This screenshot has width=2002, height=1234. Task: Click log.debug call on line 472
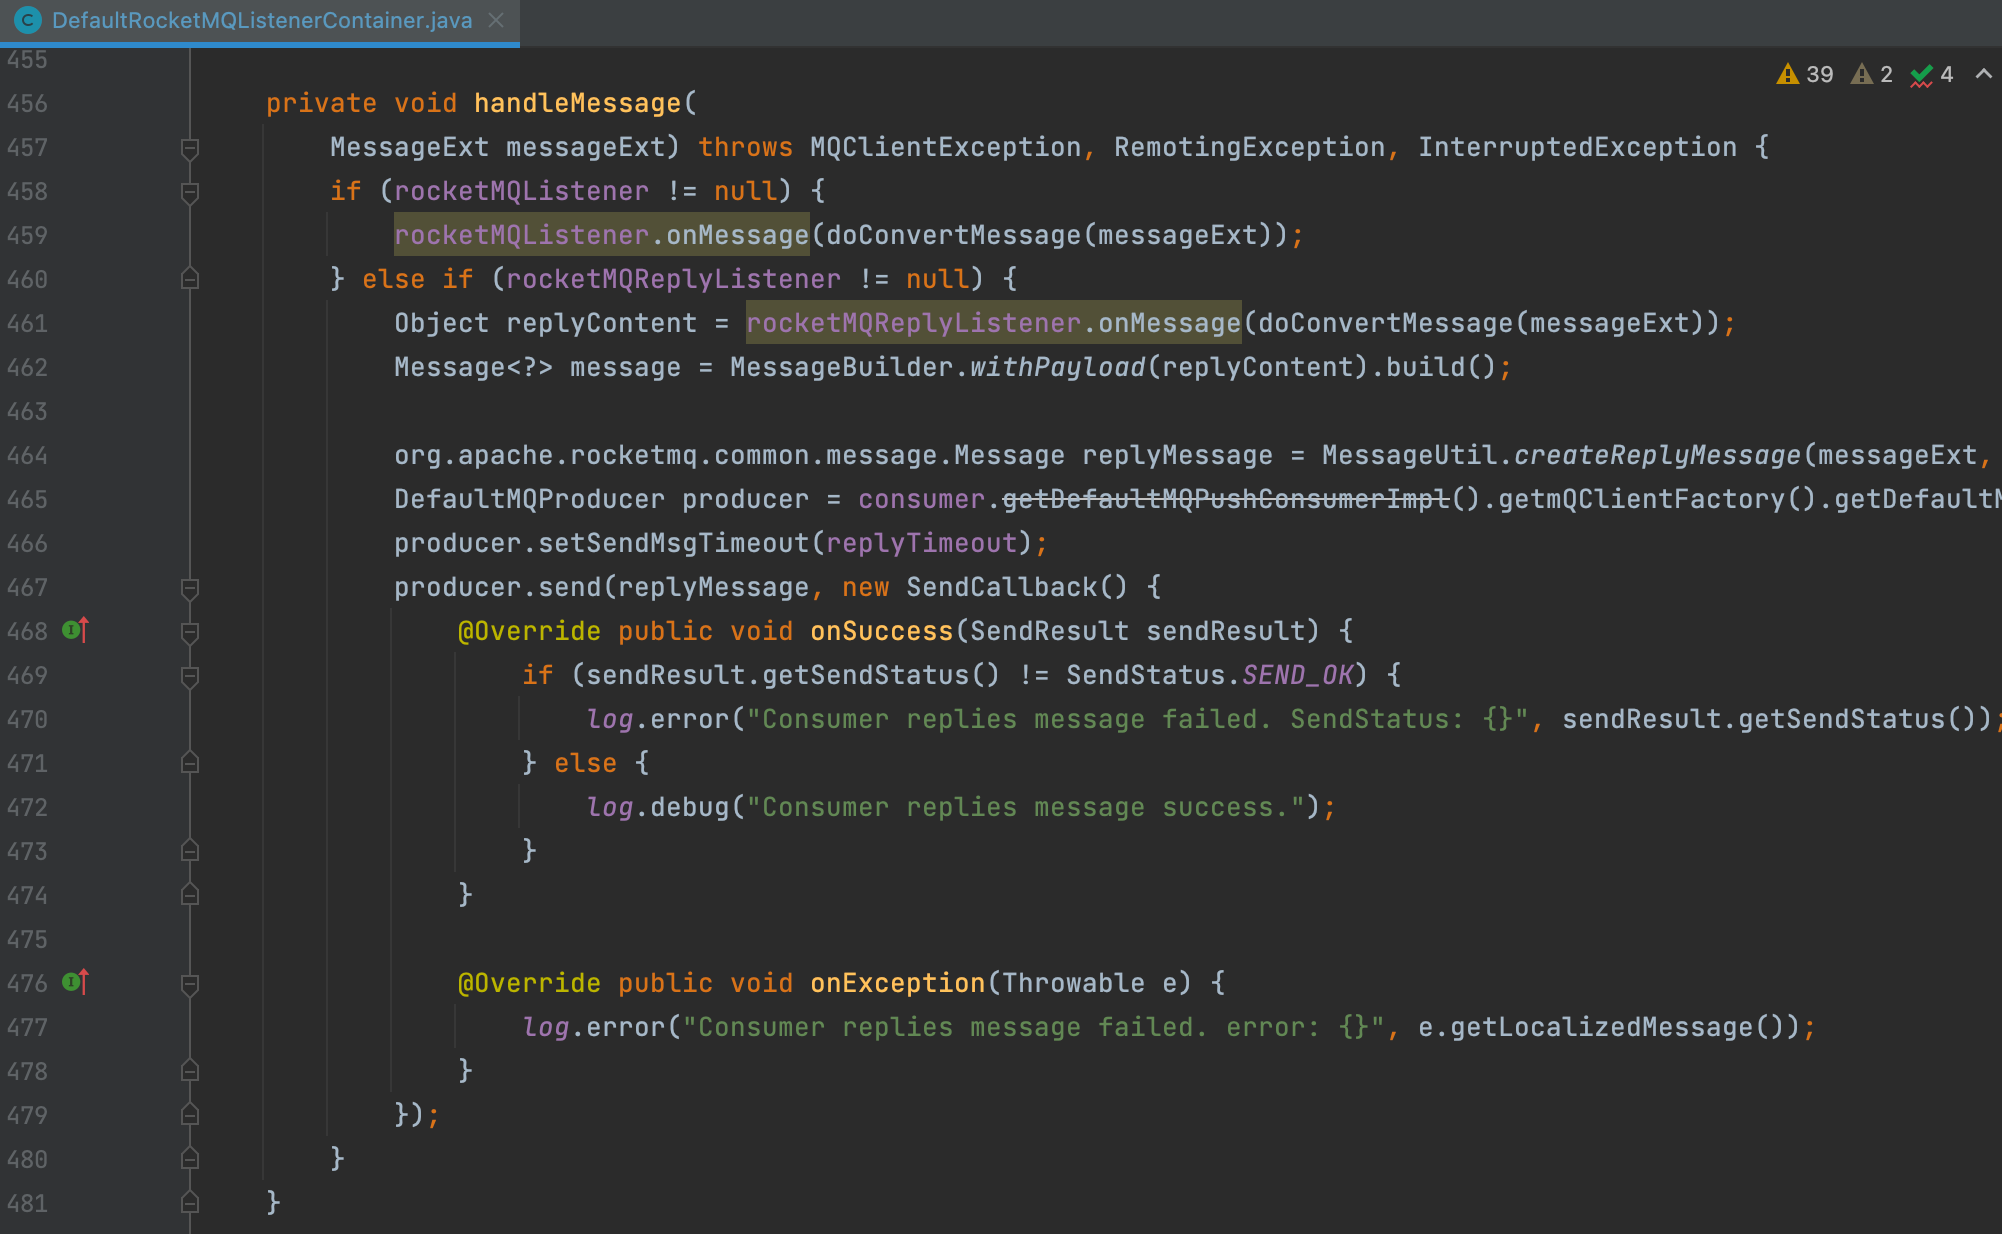(657, 807)
